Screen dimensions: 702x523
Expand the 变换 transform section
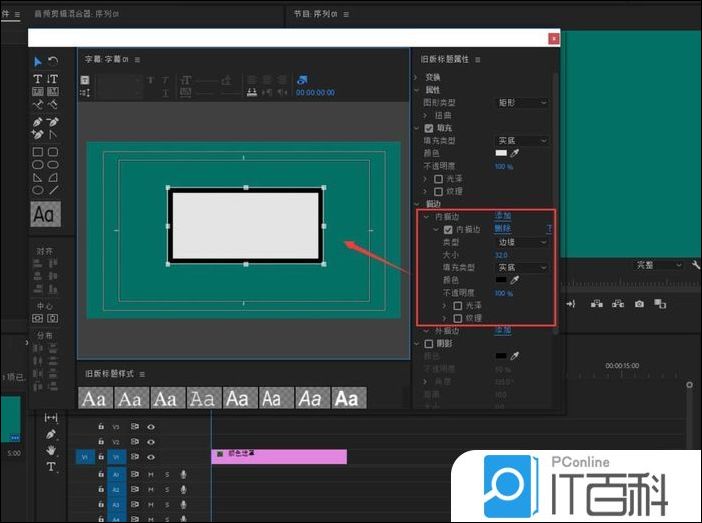tap(418, 77)
